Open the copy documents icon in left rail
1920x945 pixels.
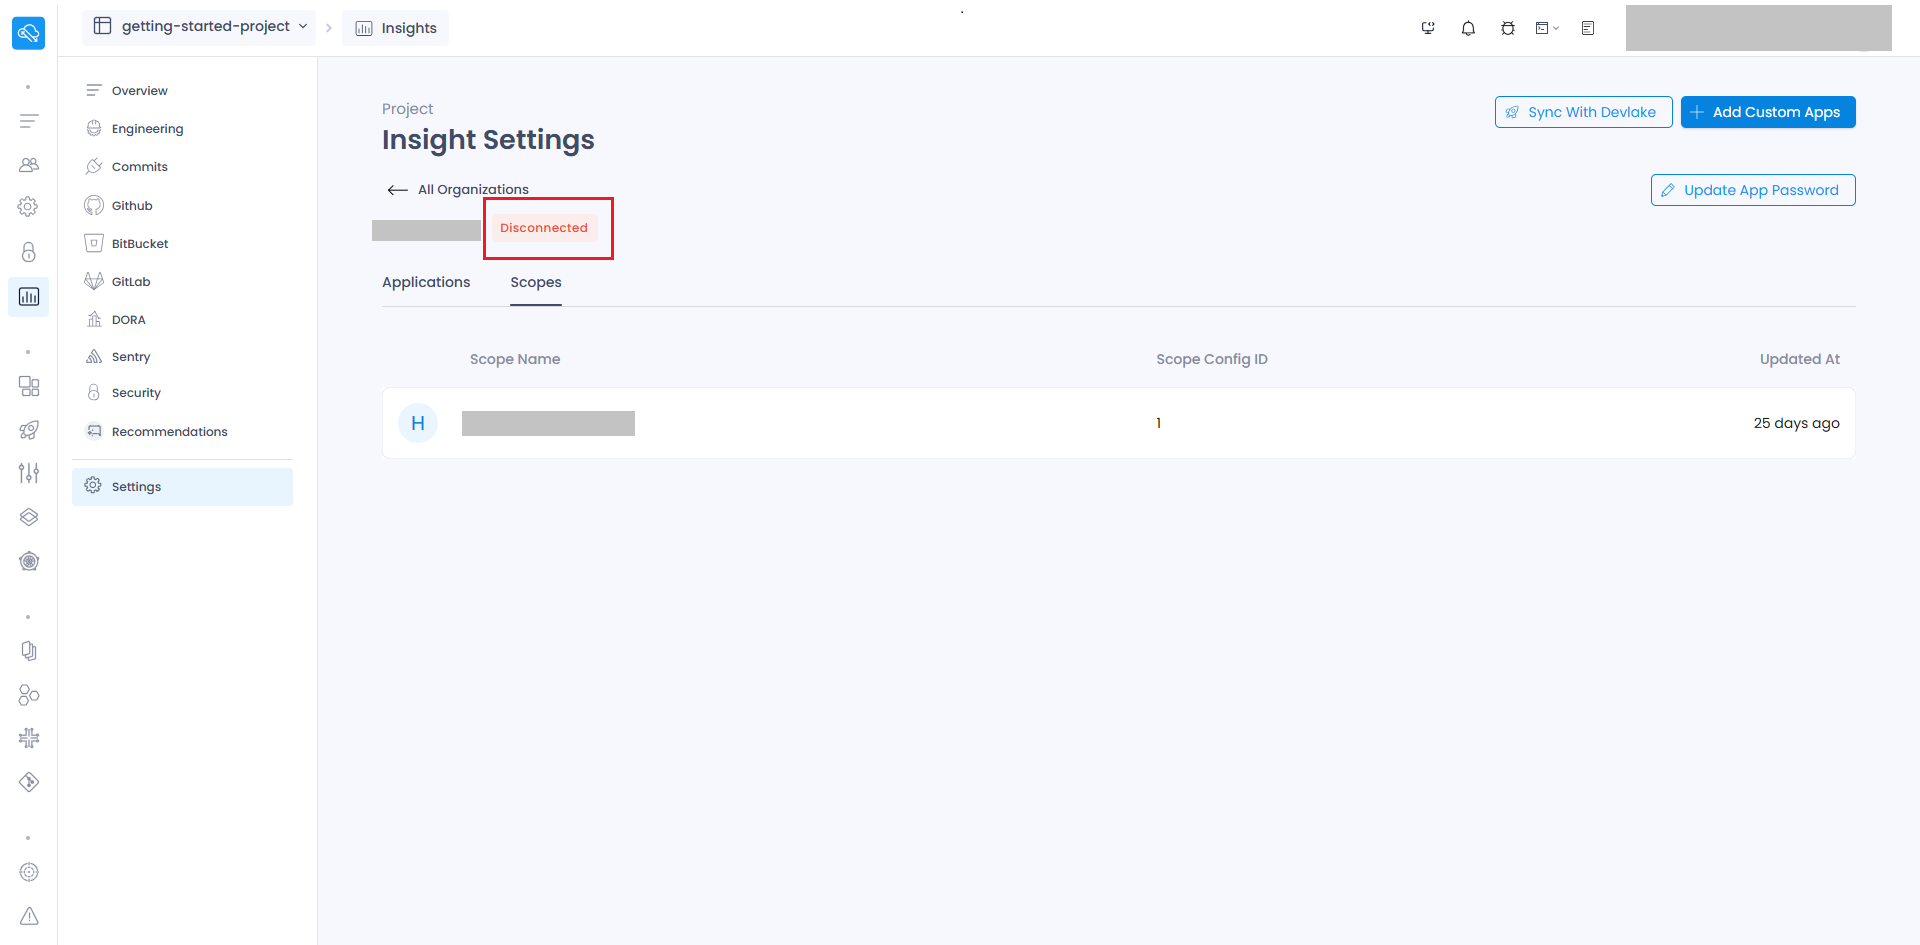pyautogui.click(x=29, y=651)
